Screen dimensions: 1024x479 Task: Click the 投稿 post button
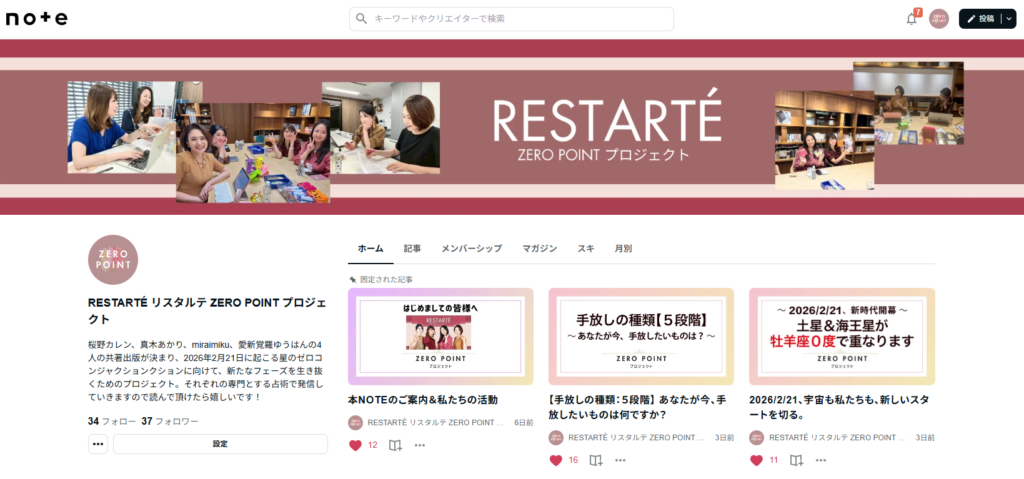(x=982, y=19)
